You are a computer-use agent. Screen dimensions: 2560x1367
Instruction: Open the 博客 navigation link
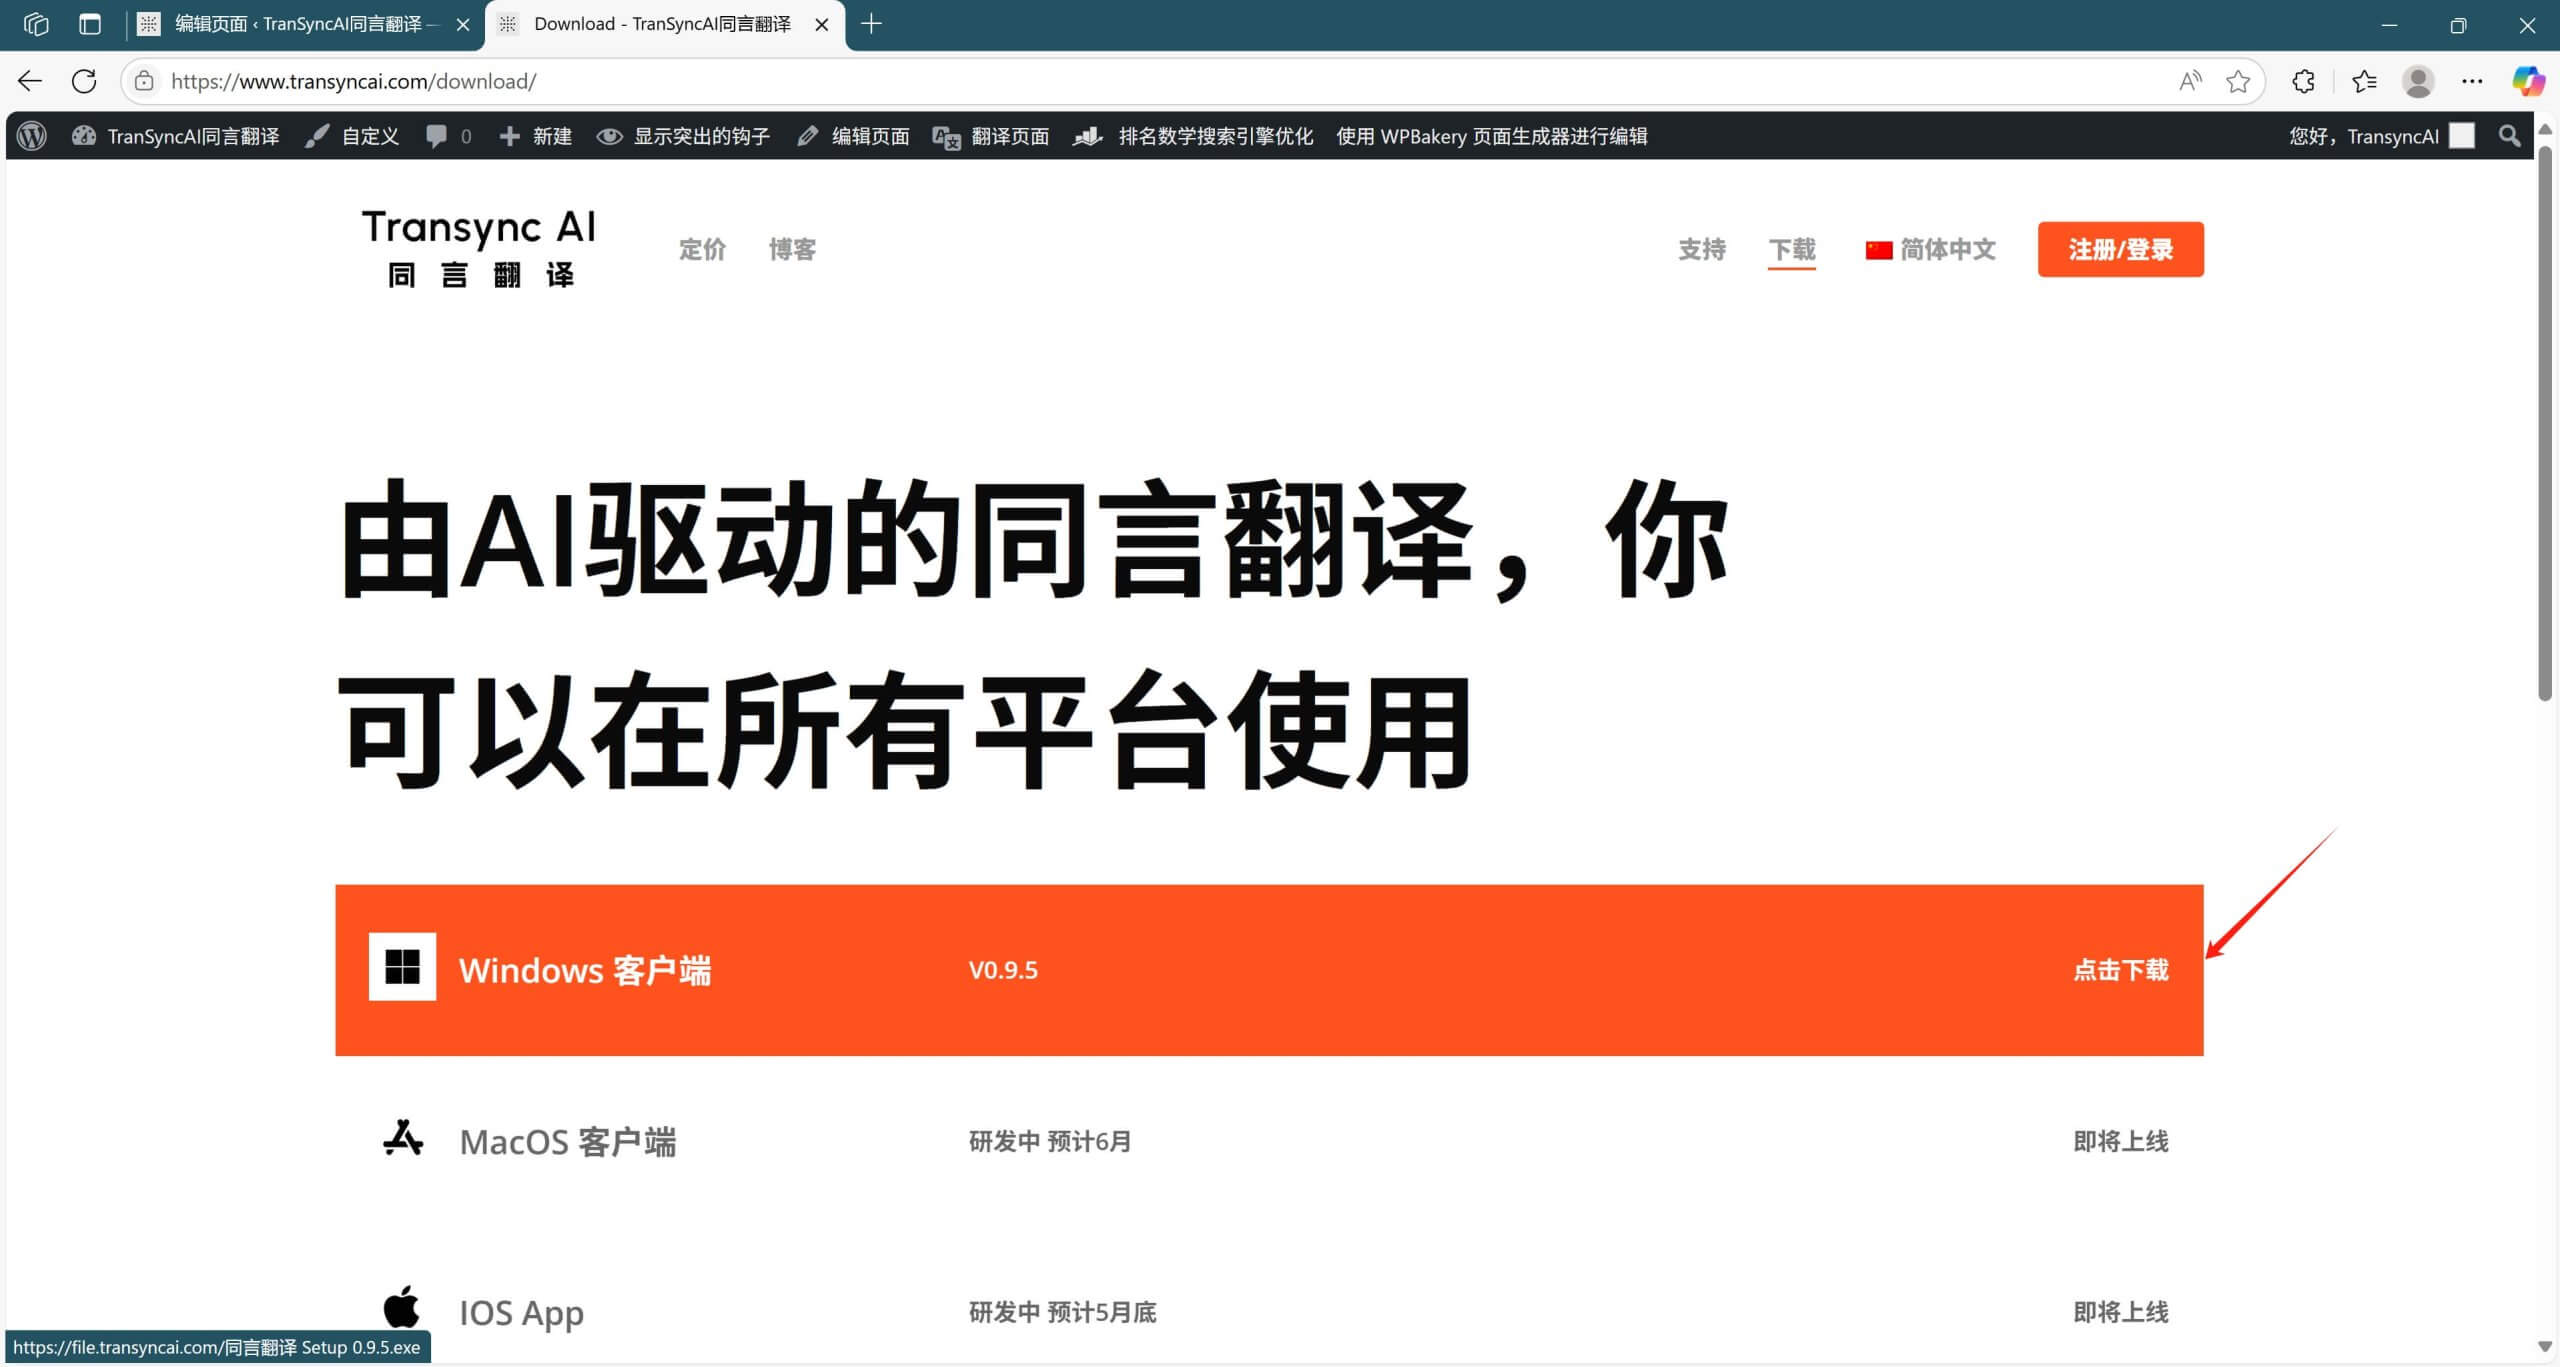(792, 249)
